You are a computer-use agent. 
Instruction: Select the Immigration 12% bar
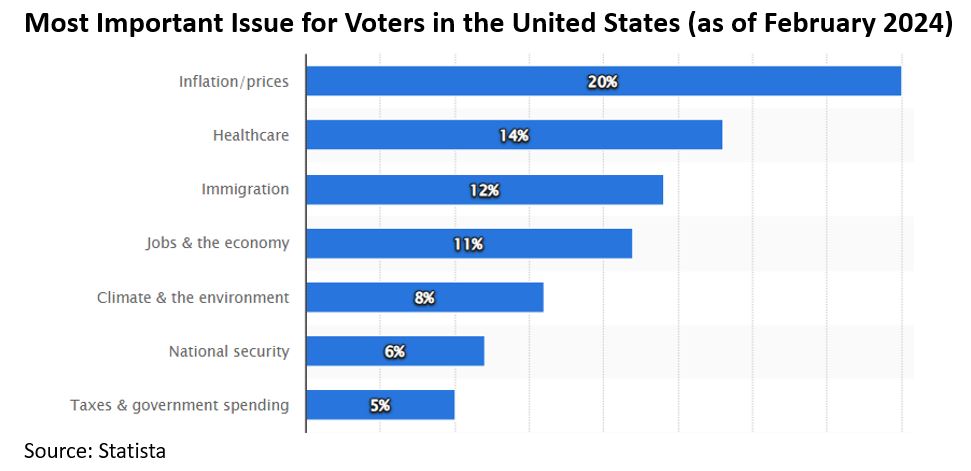pyautogui.click(x=485, y=189)
